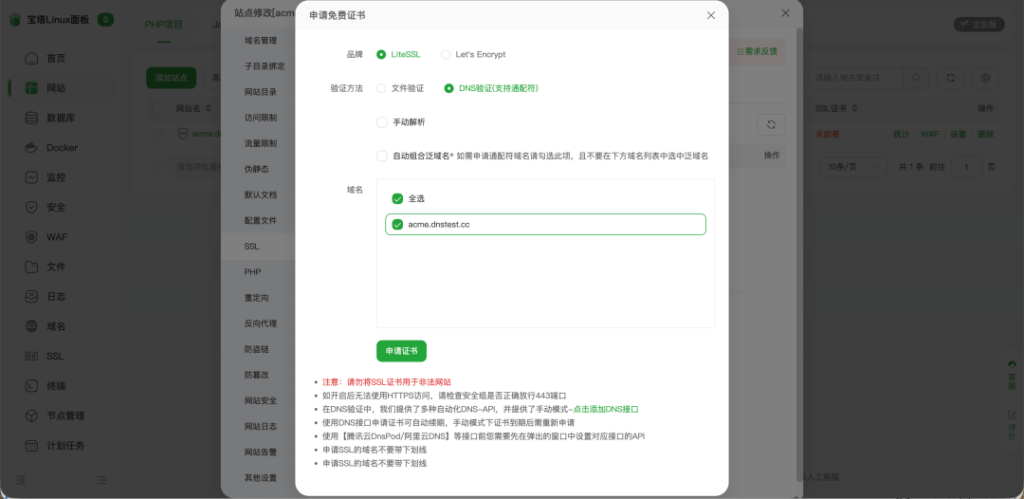Click the 首页 home icon in sidebar
The height and width of the screenshot is (499, 1024).
(x=31, y=58)
